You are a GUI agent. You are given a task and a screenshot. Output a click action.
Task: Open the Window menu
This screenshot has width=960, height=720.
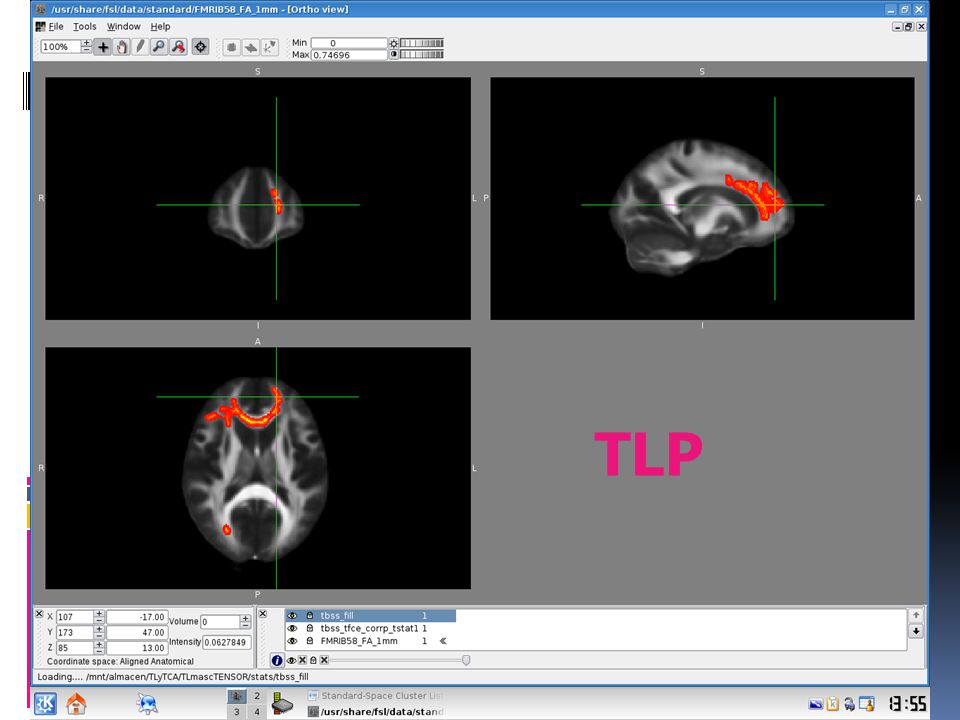(x=124, y=26)
